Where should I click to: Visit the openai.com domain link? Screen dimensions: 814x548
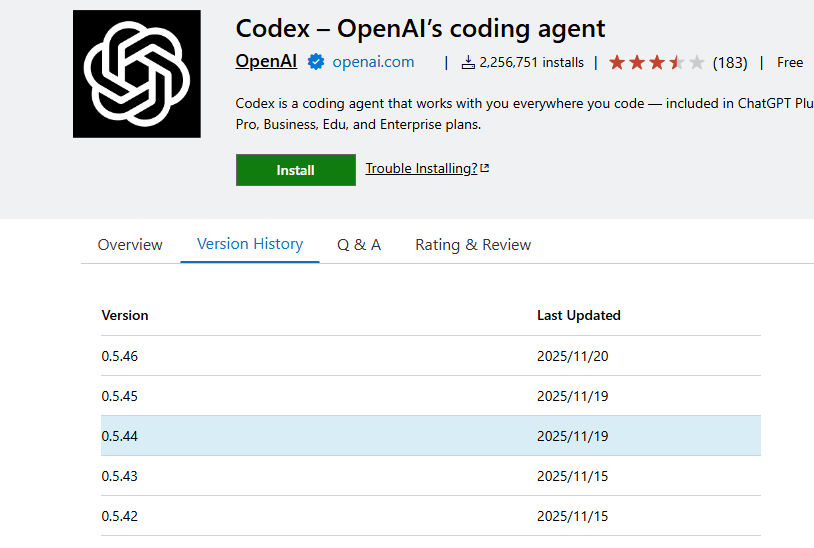click(373, 62)
